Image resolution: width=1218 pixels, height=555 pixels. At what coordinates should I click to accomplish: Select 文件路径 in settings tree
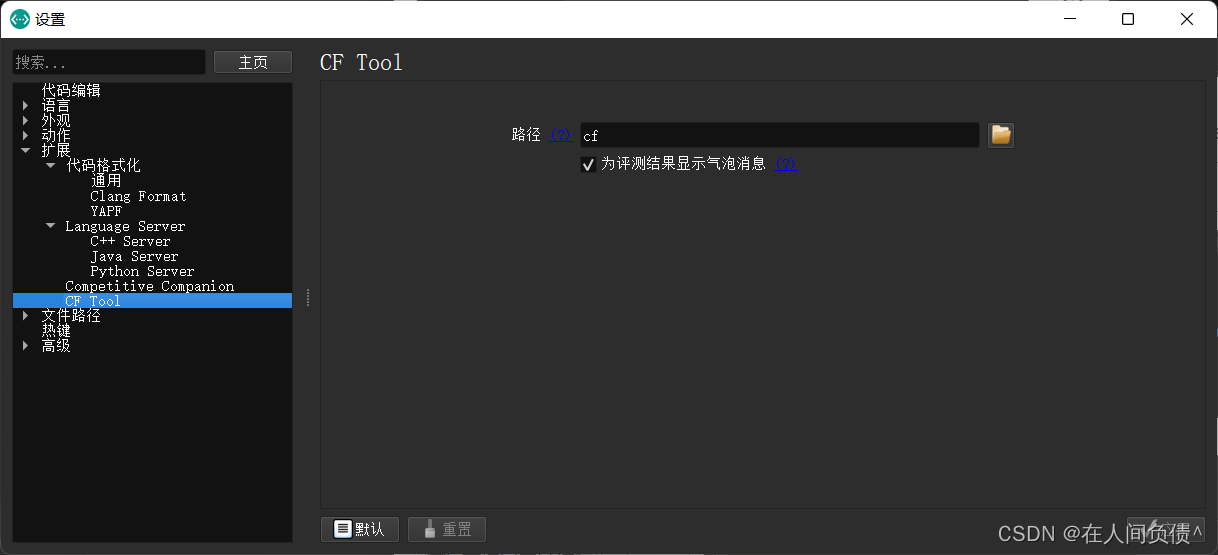point(71,316)
